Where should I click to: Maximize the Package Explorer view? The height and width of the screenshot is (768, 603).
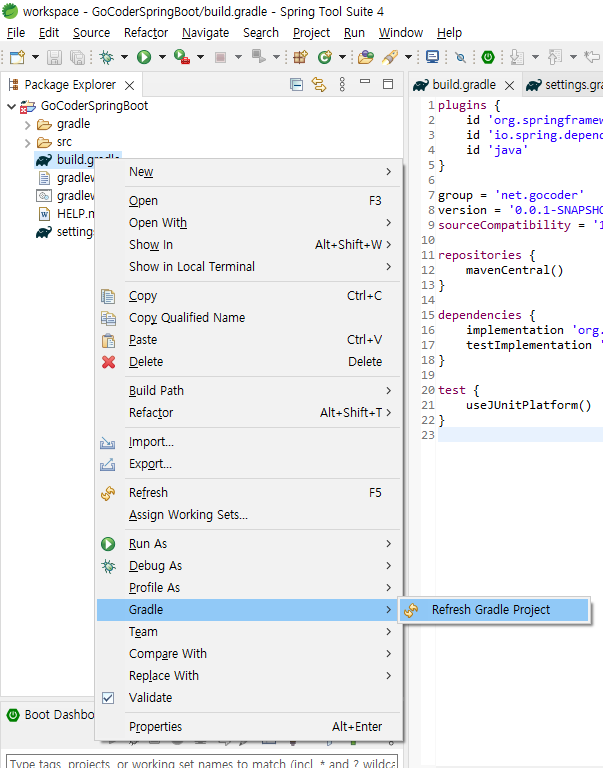[x=388, y=84]
